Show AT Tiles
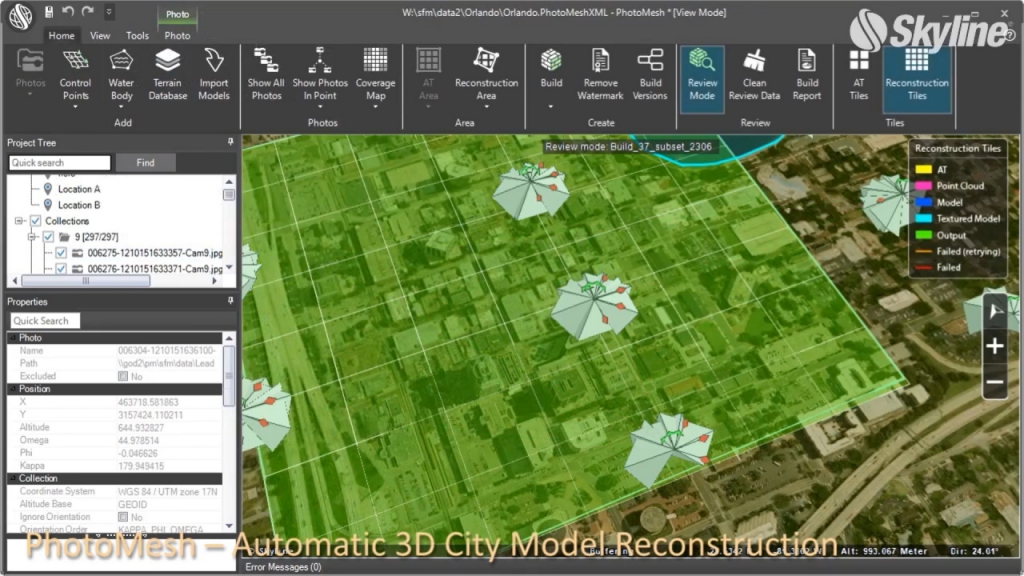1024x576 pixels. pyautogui.click(x=858, y=73)
